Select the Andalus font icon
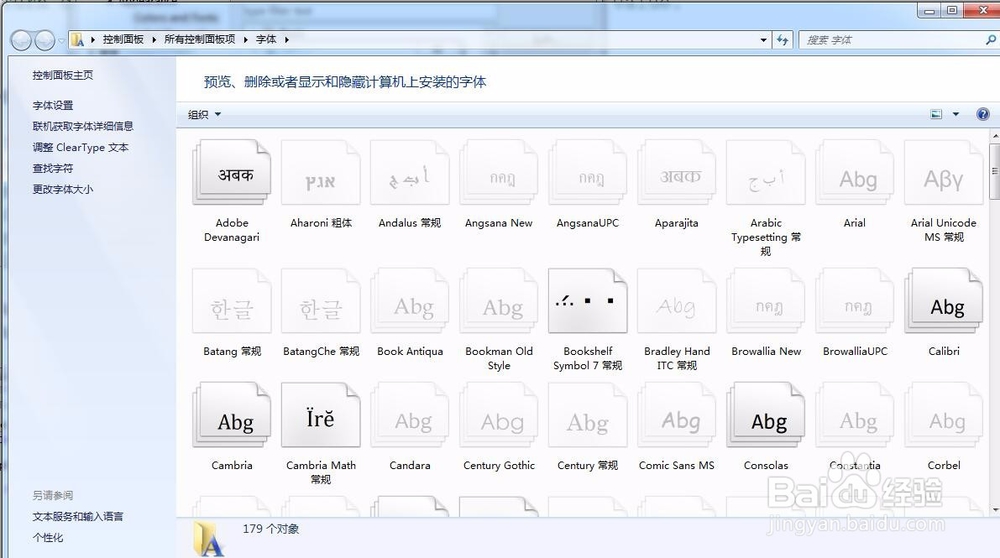Screen dimensions: 1000x558 (409, 172)
